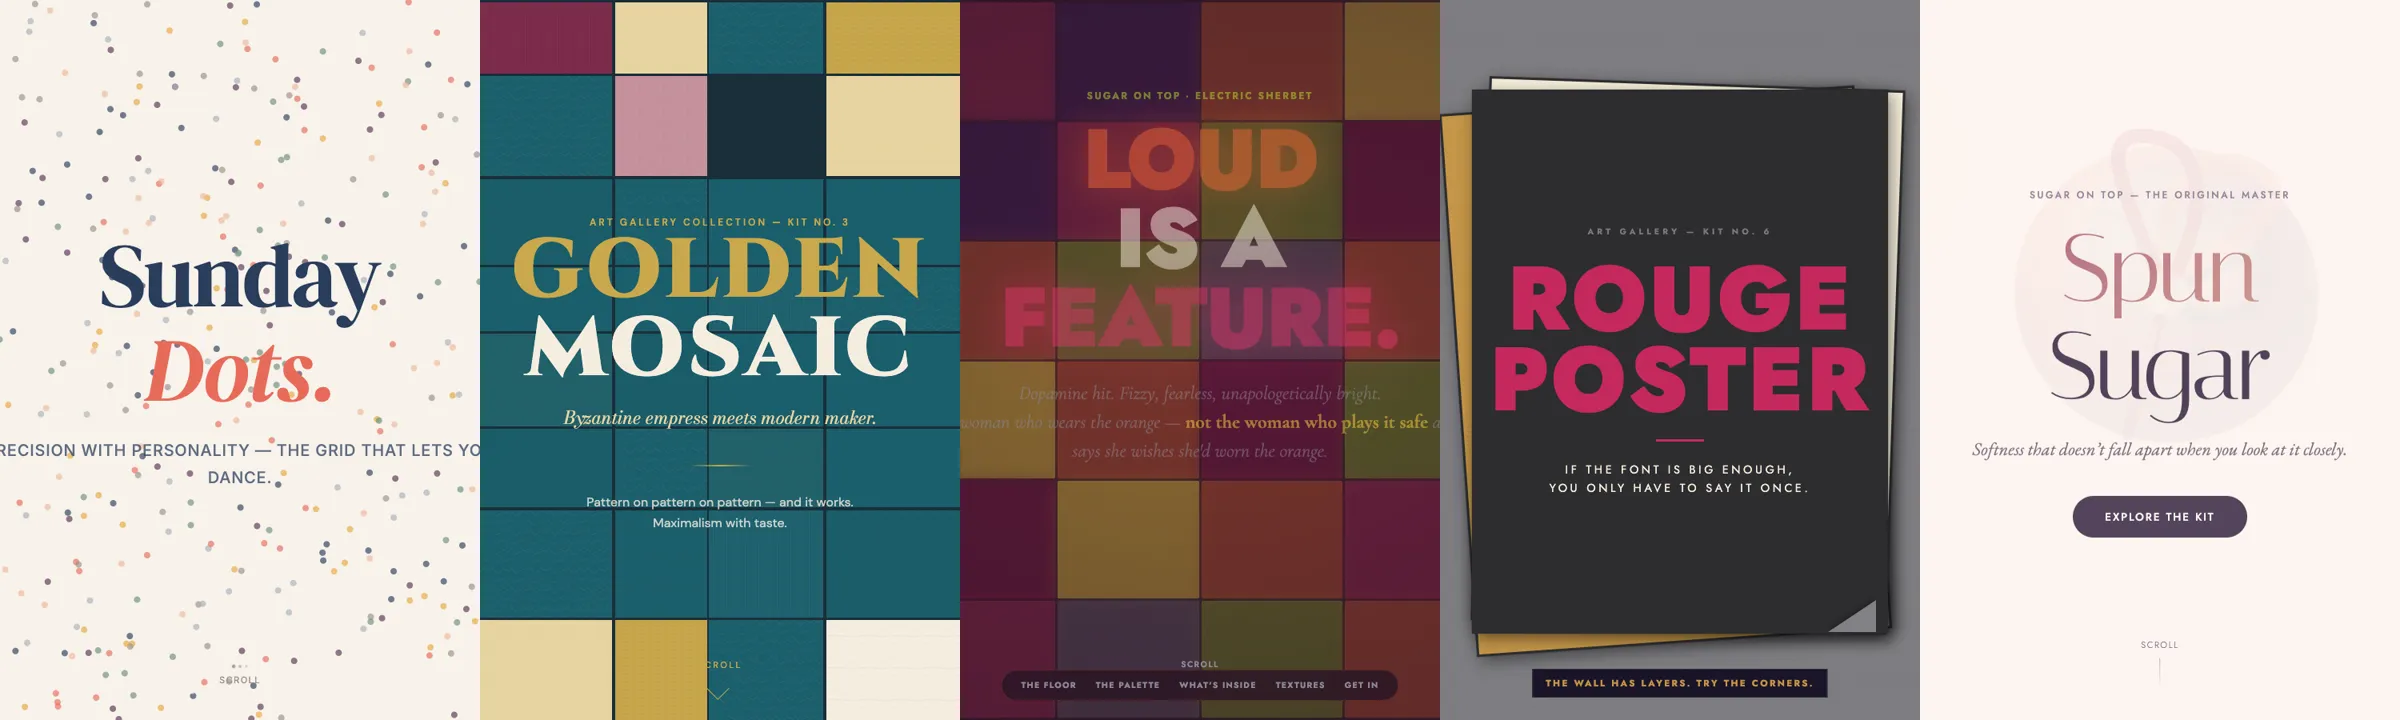Choose Get In from the nav bar
This screenshot has height=720, width=2400.
click(x=1361, y=685)
